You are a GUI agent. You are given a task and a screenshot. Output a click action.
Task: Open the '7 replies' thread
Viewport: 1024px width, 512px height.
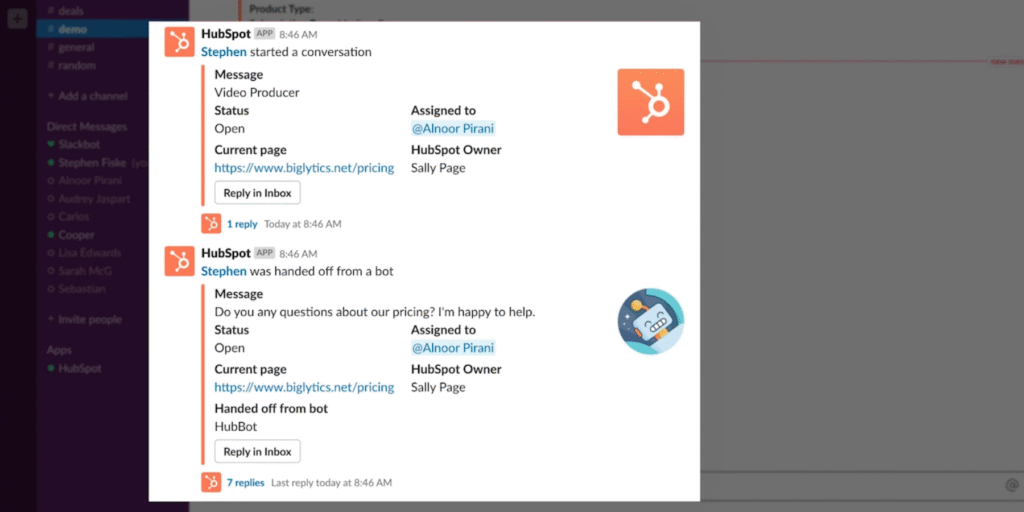coord(246,483)
